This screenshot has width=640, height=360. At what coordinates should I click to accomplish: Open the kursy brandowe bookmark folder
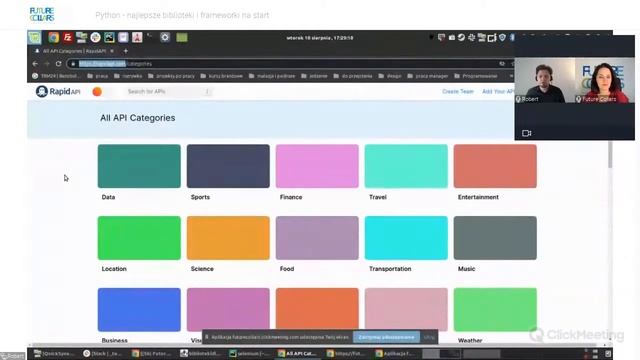222,76
